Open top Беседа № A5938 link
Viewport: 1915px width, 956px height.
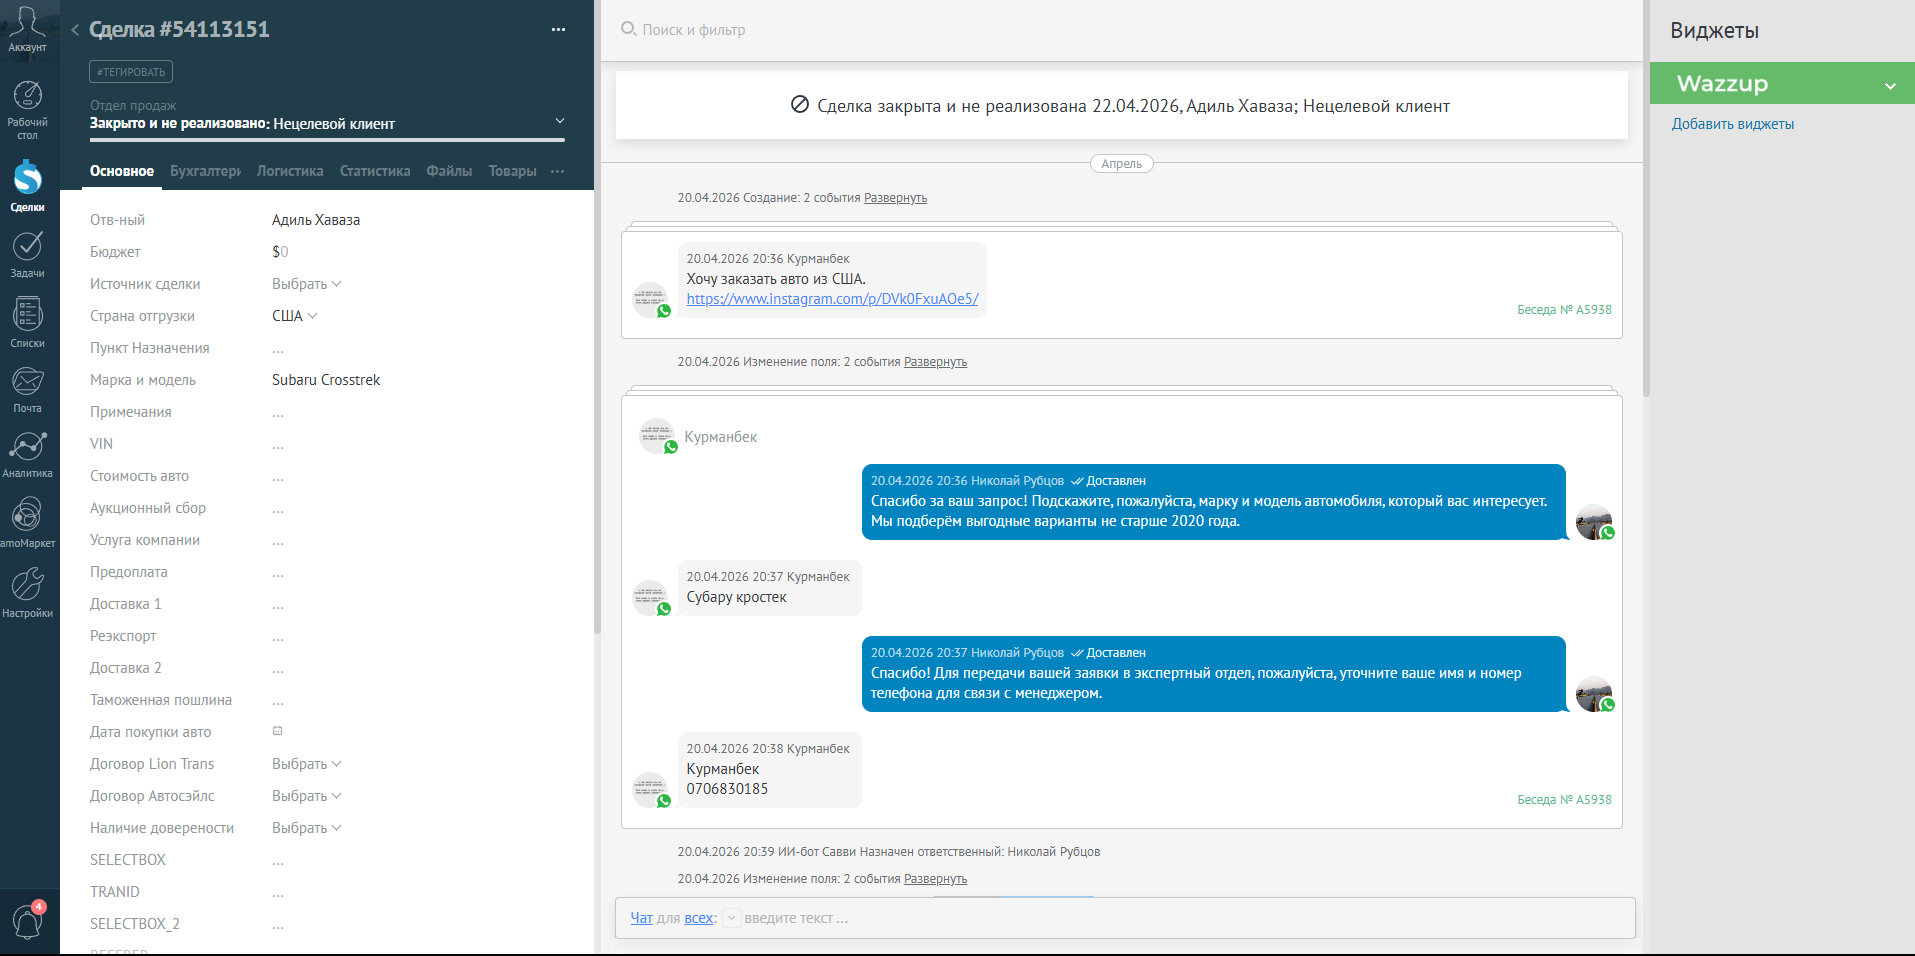1564,310
